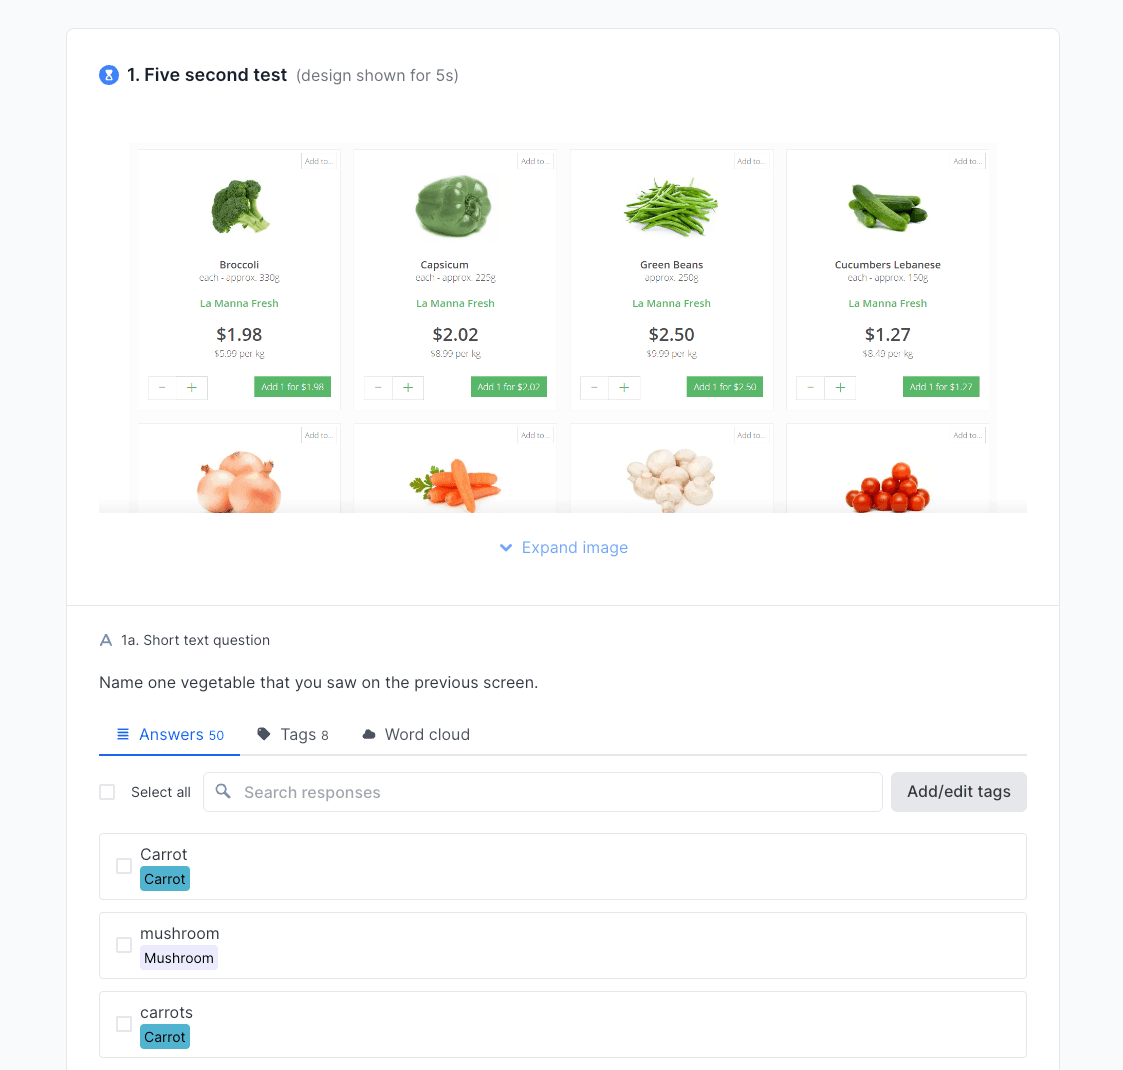Select the 'mushroom' response checkbox
The width and height of the screenshot is (1123, 1070).
(x=124, y=945)
